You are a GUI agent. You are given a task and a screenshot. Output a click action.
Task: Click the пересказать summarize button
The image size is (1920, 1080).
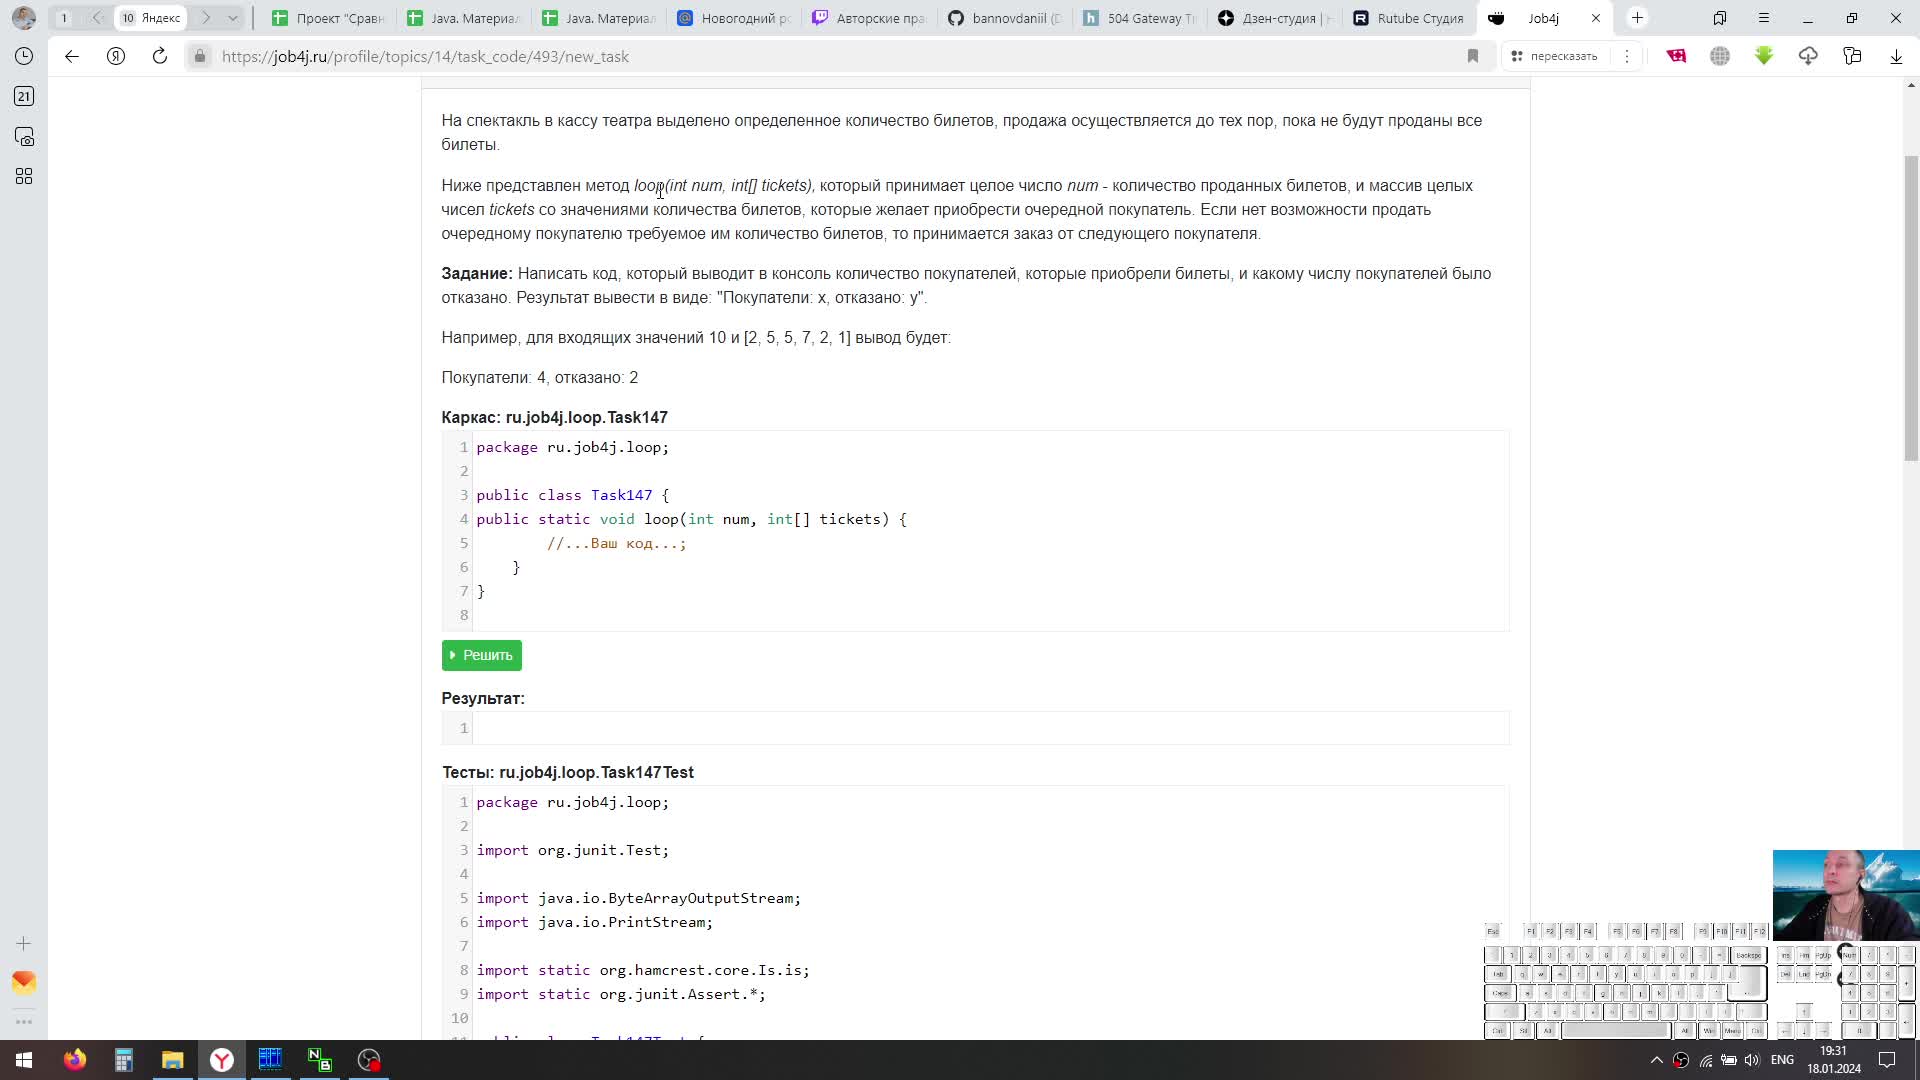[1554, 56]
